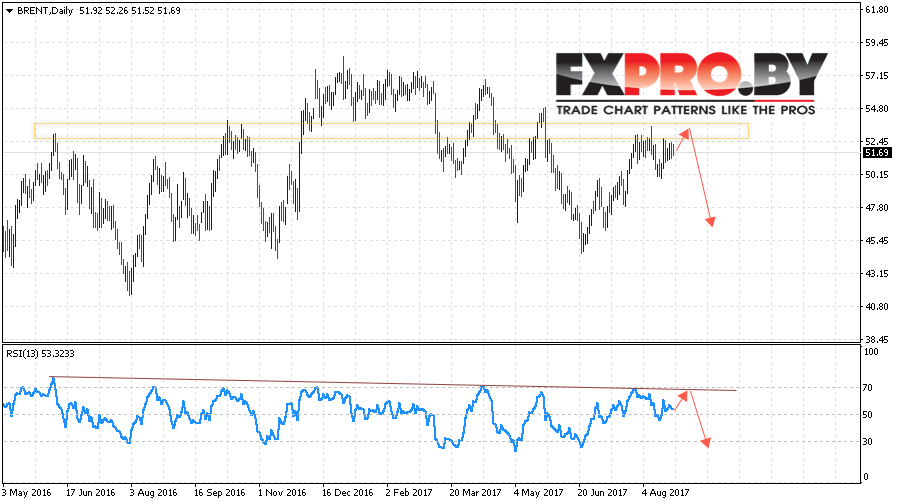Click the 50.15 price axis label

tap(876, 175)
